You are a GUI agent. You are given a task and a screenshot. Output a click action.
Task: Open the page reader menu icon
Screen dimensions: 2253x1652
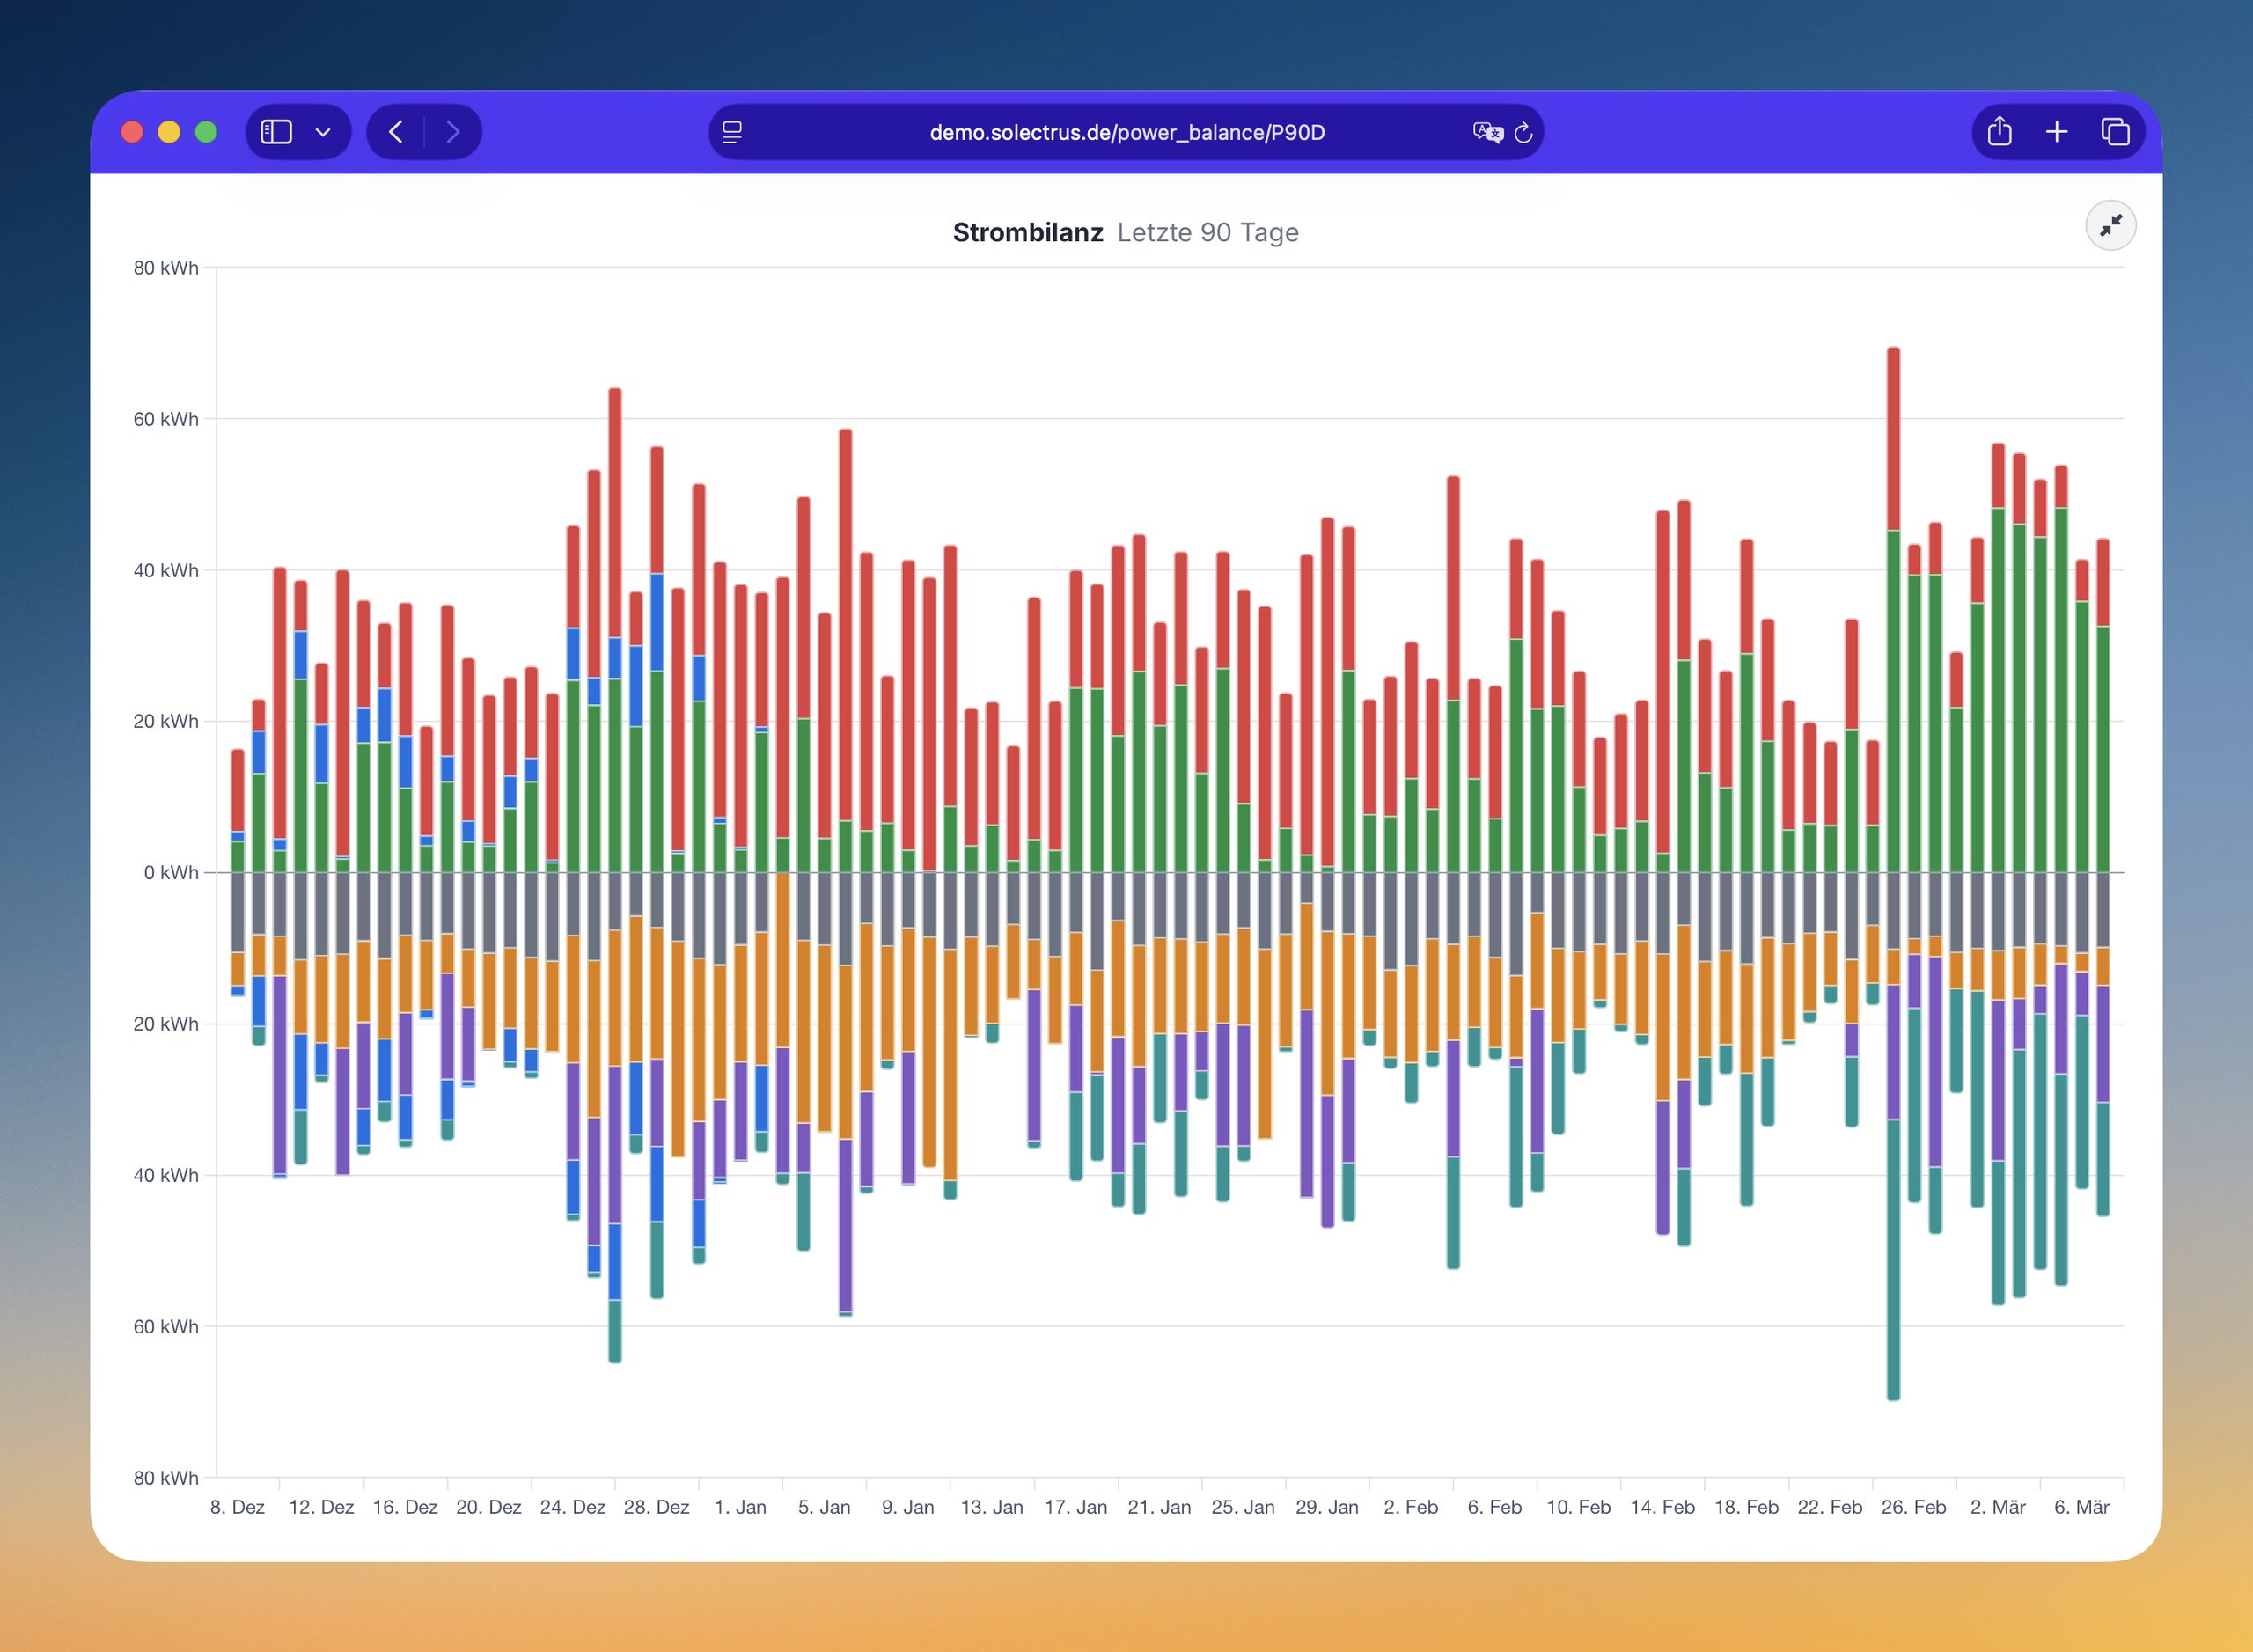point(732,132)
